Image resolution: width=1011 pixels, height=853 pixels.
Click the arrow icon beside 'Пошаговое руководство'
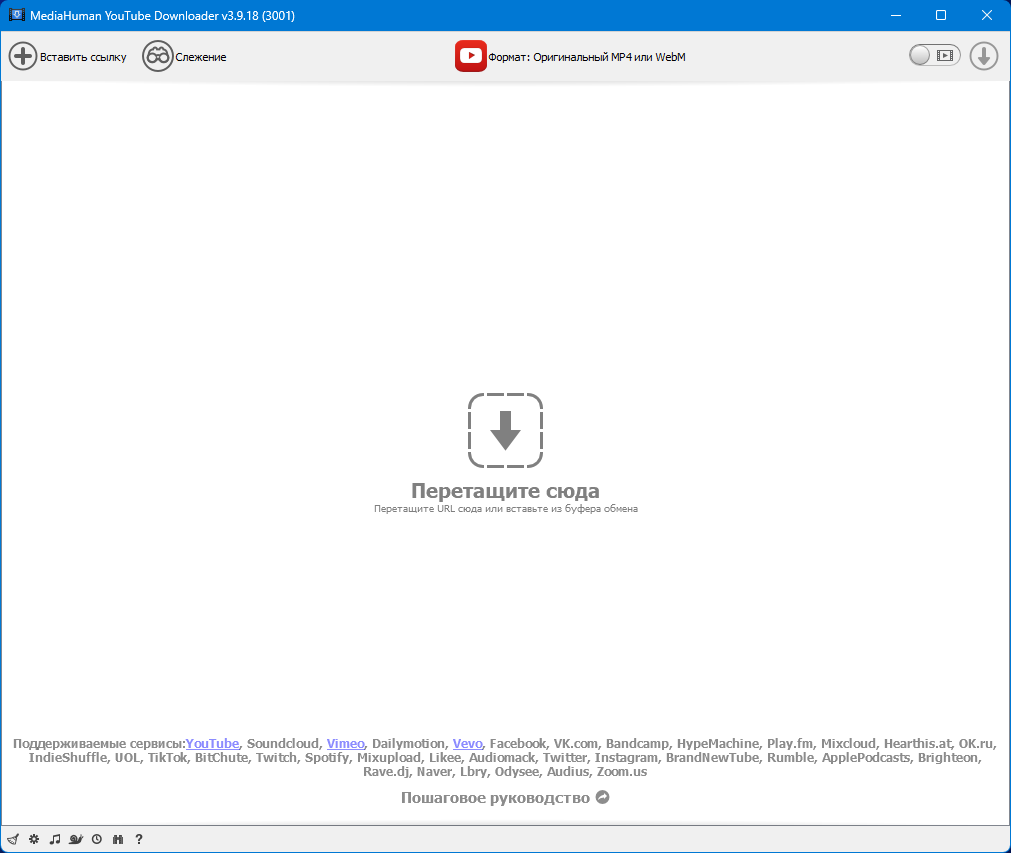click(x=602, y=798)
